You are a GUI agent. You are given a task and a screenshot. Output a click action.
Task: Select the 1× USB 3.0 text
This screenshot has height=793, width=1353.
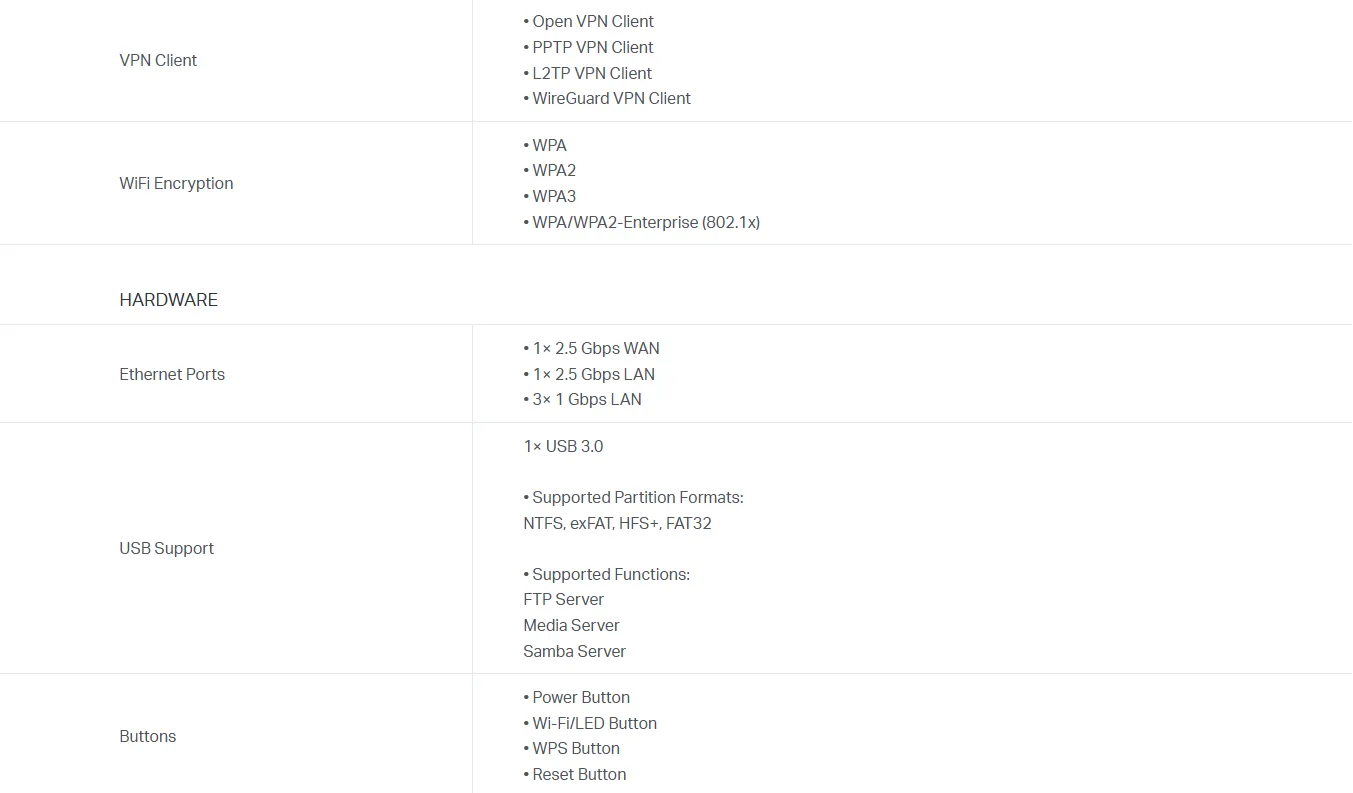[x=563, y=446]
